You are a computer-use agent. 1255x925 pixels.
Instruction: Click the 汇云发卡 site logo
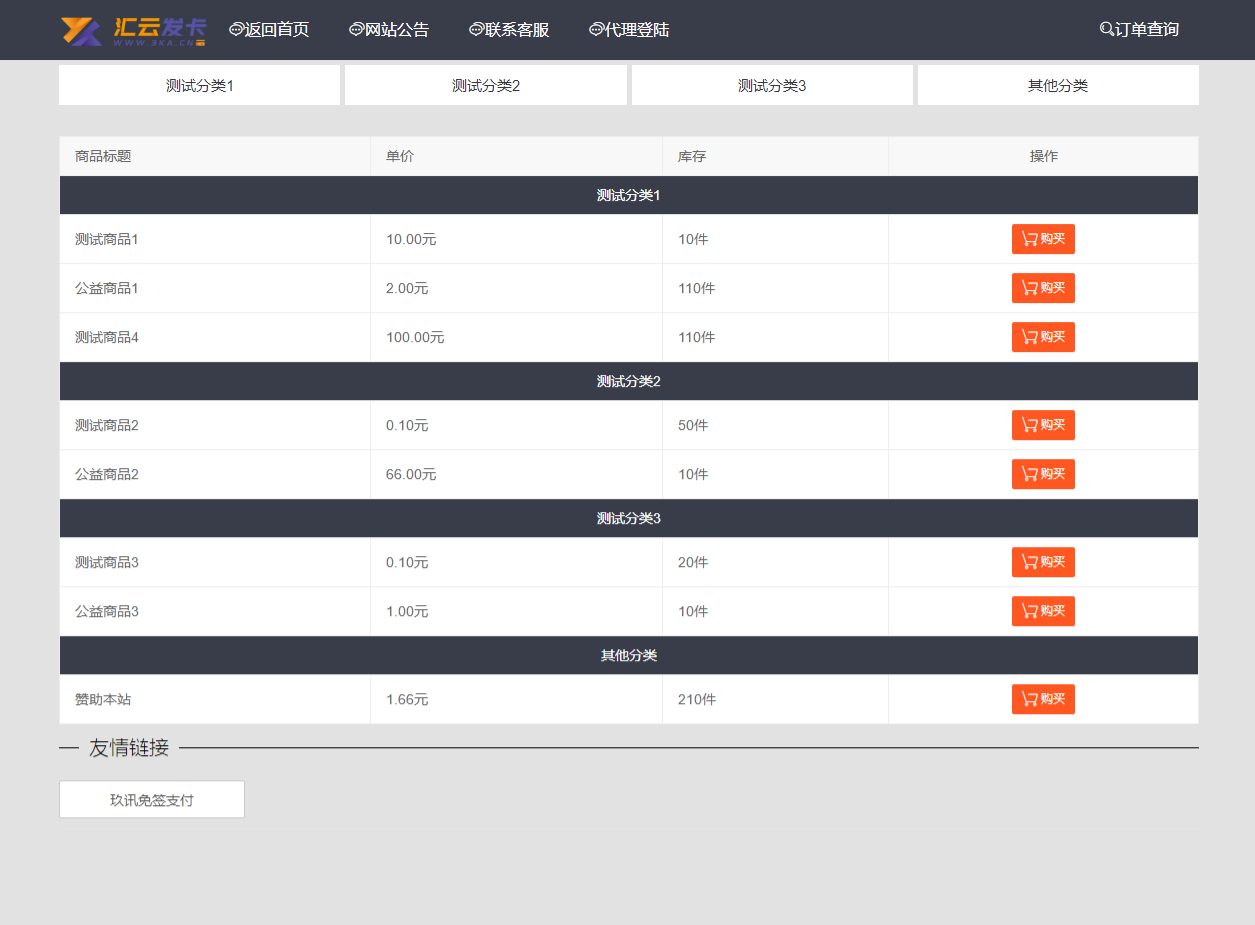click(x=133, y=30)
